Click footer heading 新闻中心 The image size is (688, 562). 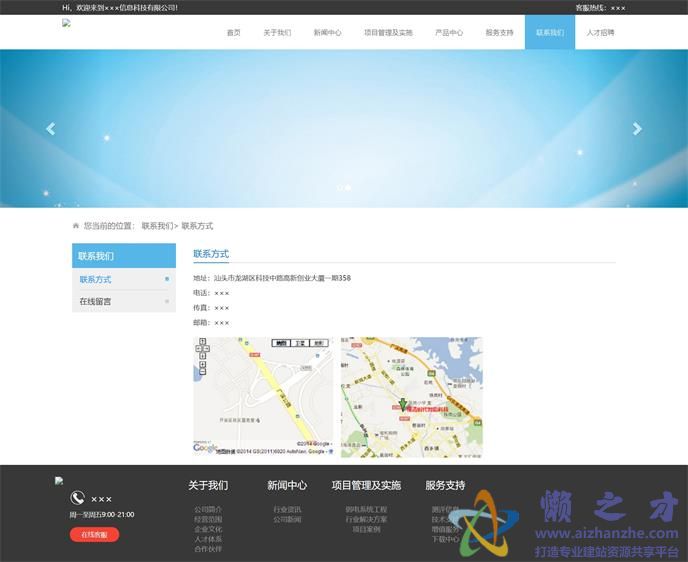tap(287, 485)
